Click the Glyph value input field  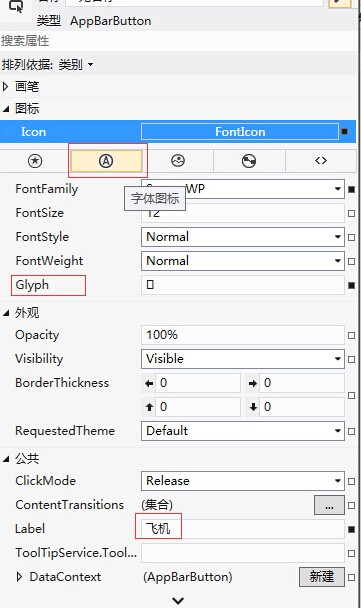point(243,285)
